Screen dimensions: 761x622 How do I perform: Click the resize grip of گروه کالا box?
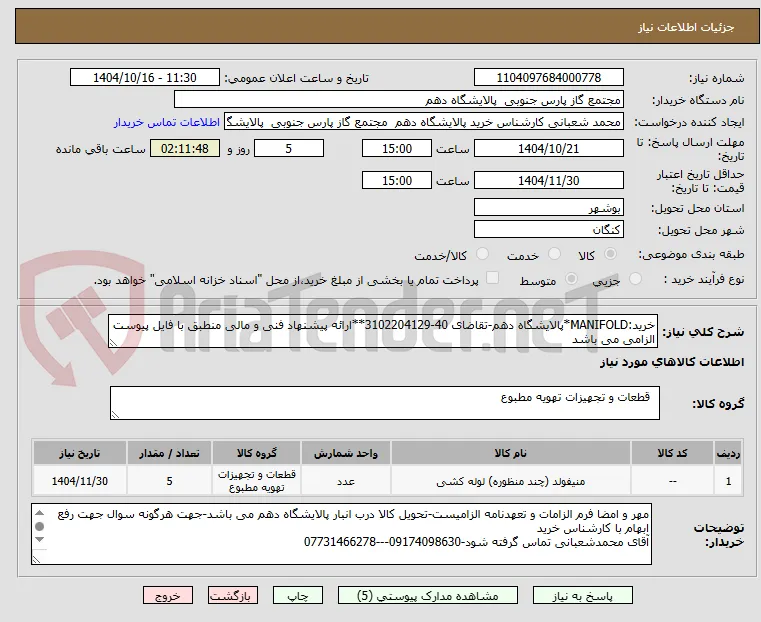coord(115,414)
